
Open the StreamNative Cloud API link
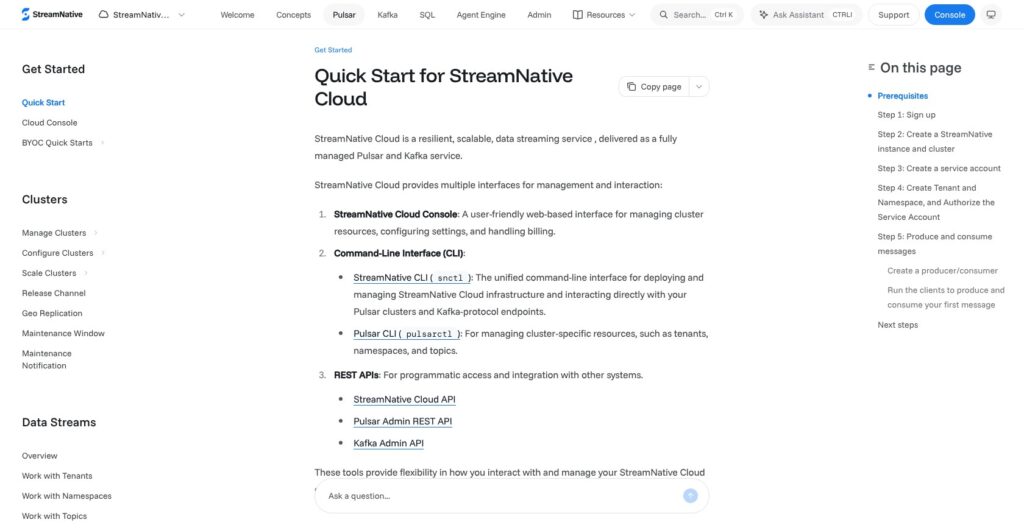[404, 399]
